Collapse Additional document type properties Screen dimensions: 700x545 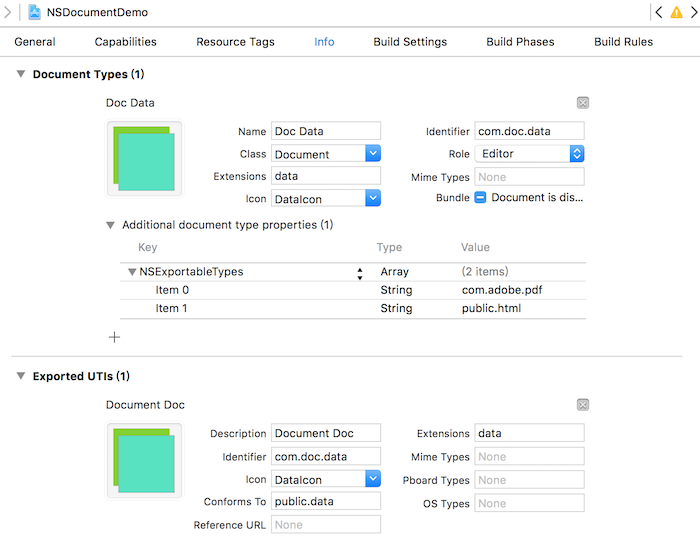[111, 225]
